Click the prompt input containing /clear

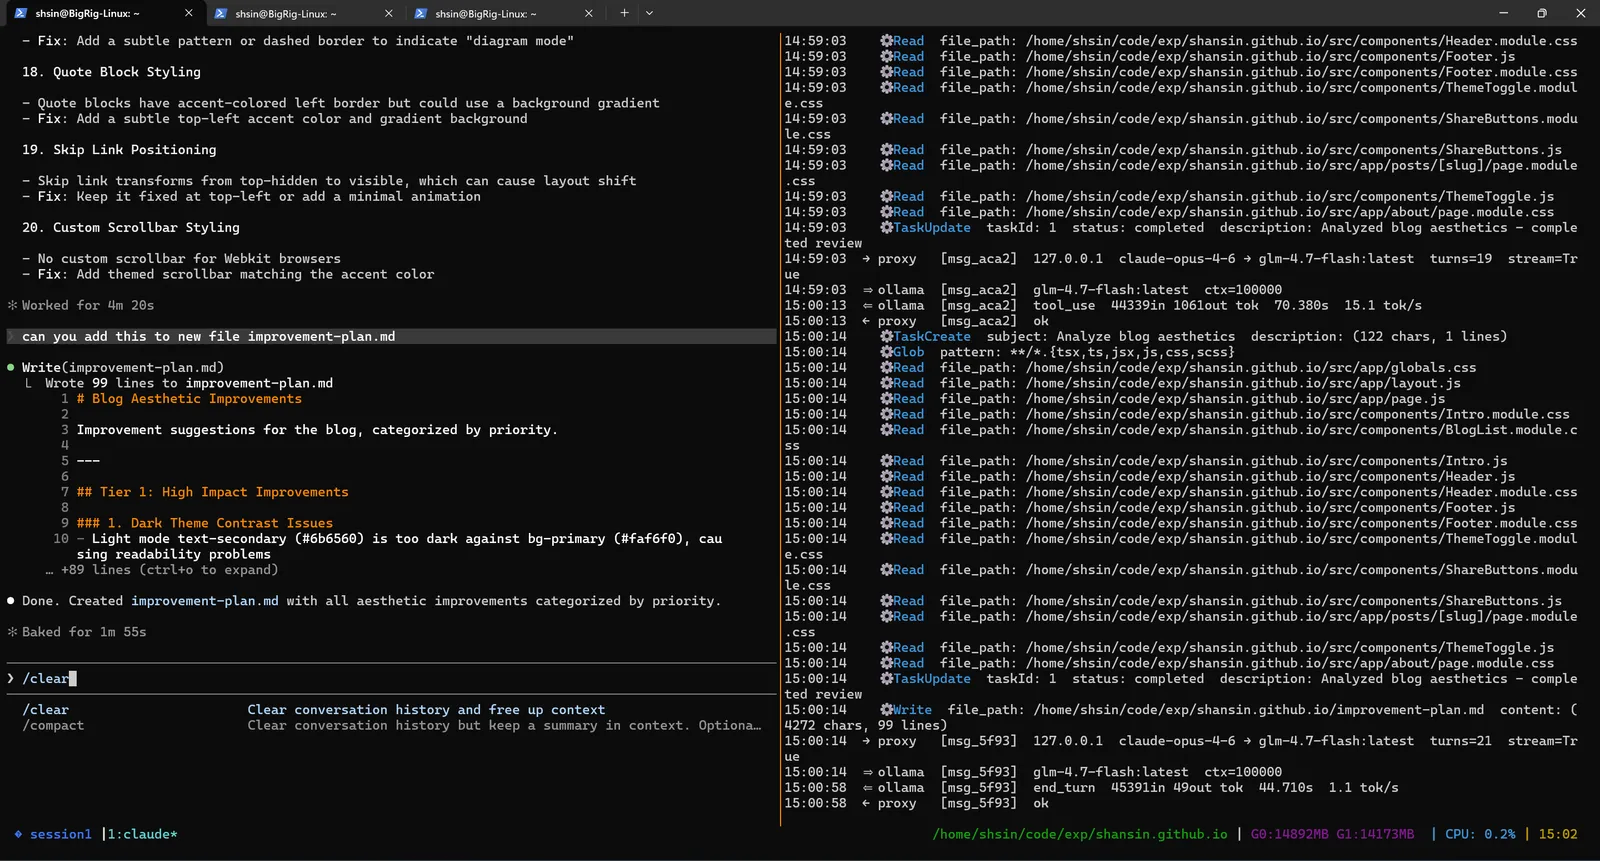pyautogui.click(x=300, y=679)
